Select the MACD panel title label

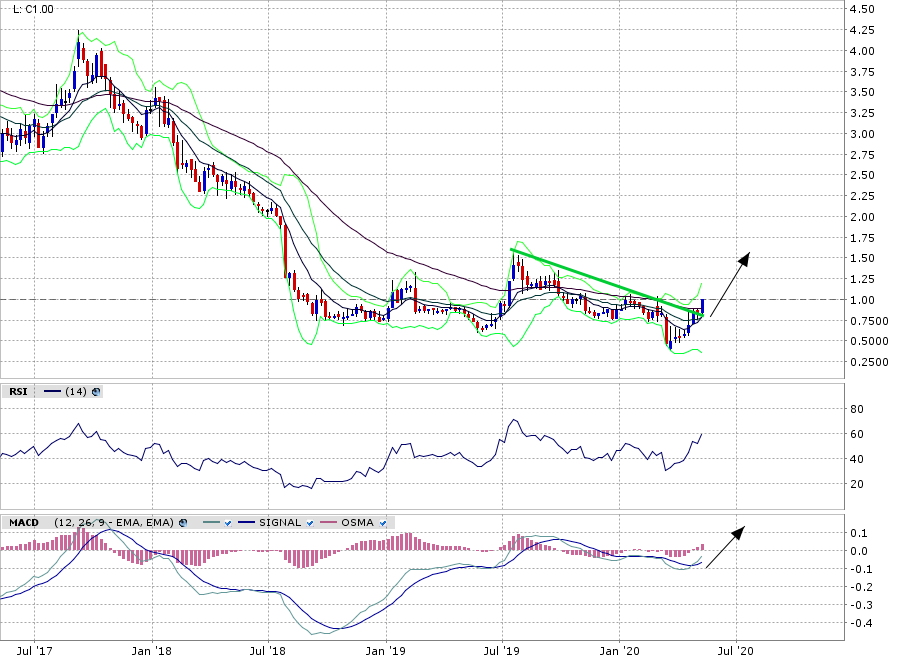24,522
